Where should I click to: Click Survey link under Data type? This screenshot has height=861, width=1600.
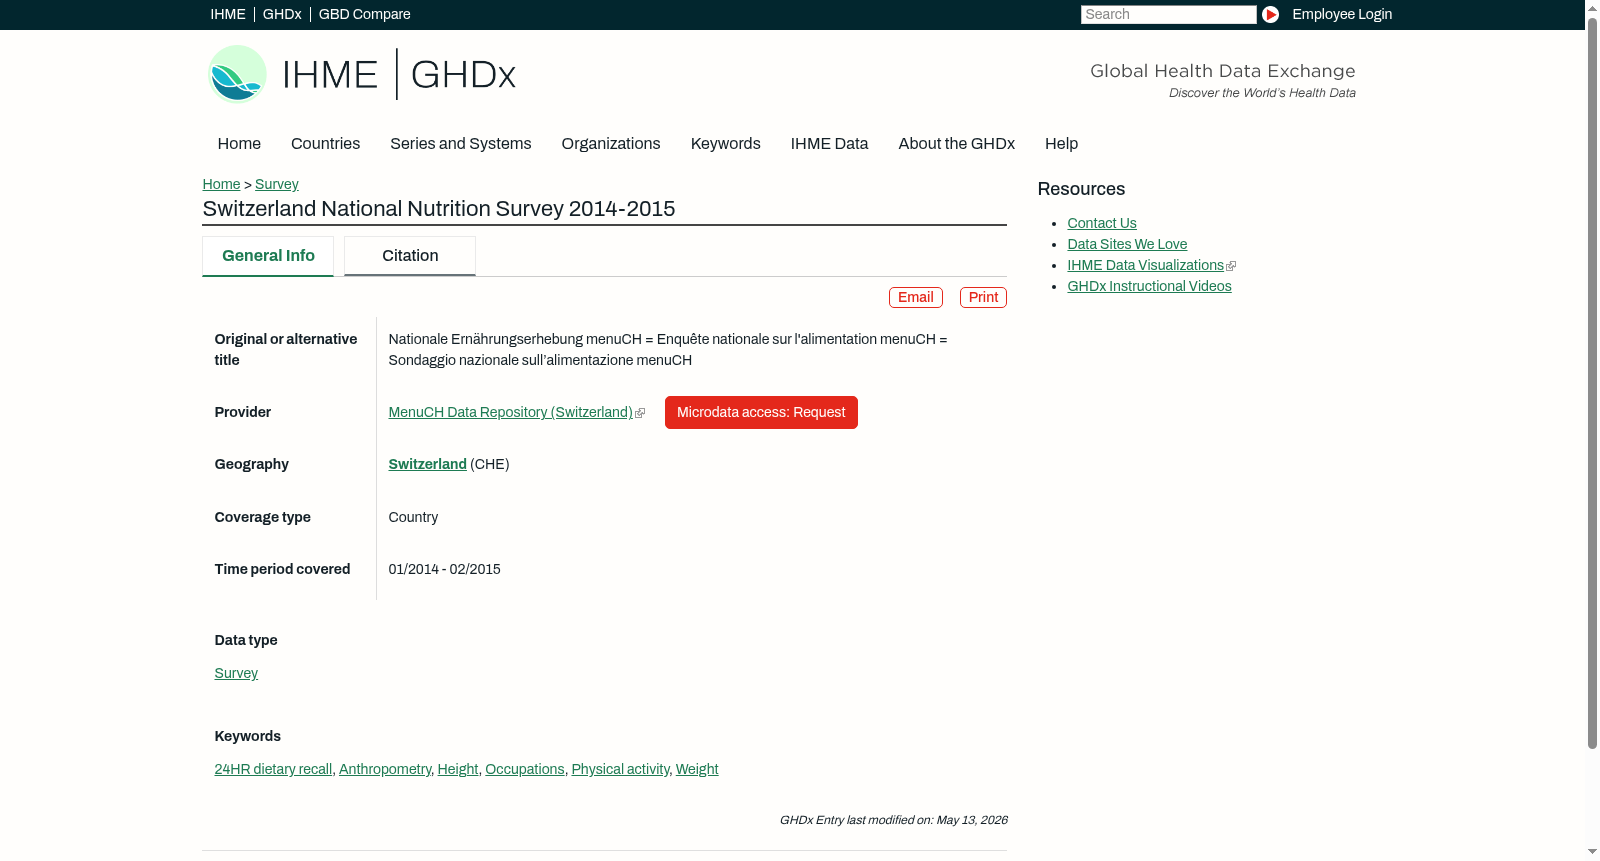pyautogui.click(x=236, y=673)
